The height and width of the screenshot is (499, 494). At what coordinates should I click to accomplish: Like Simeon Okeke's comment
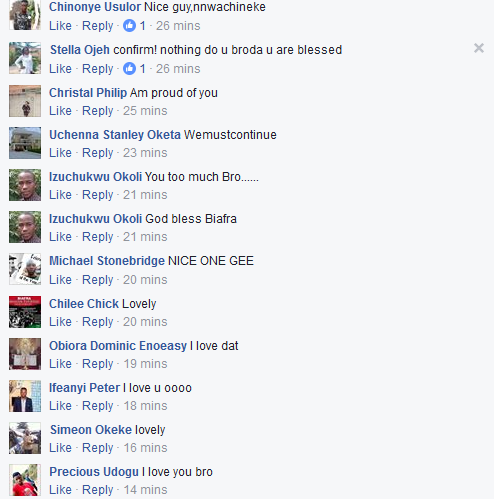click(x=60, y=448)
